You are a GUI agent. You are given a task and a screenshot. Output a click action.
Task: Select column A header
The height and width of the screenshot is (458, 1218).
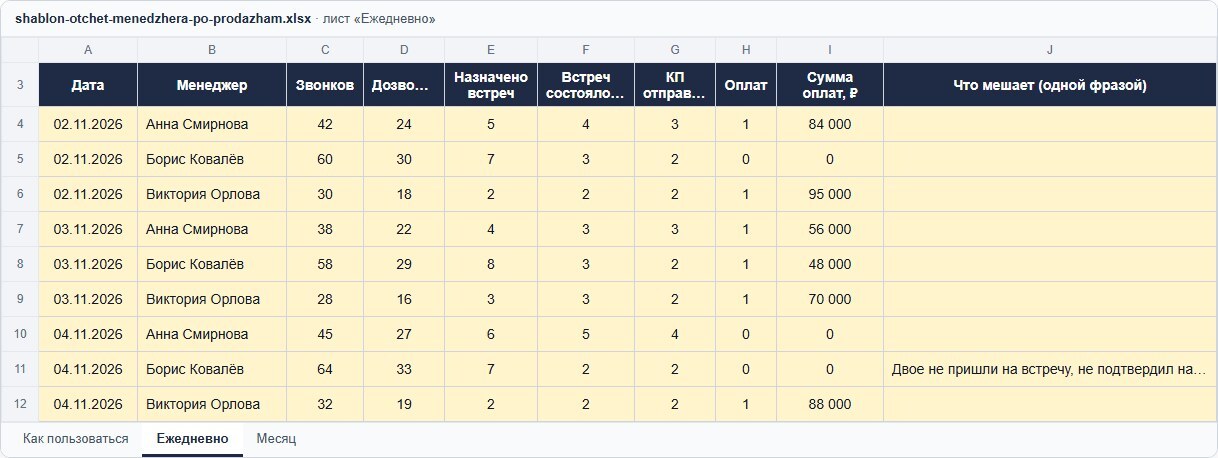(x=88, y=50)
